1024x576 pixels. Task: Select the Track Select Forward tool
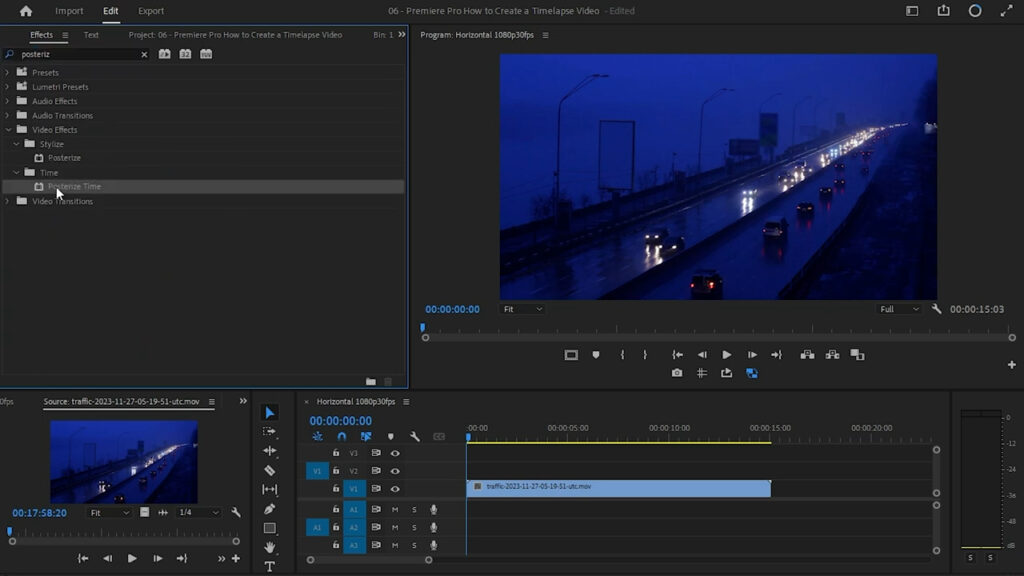tap(269, 432)
